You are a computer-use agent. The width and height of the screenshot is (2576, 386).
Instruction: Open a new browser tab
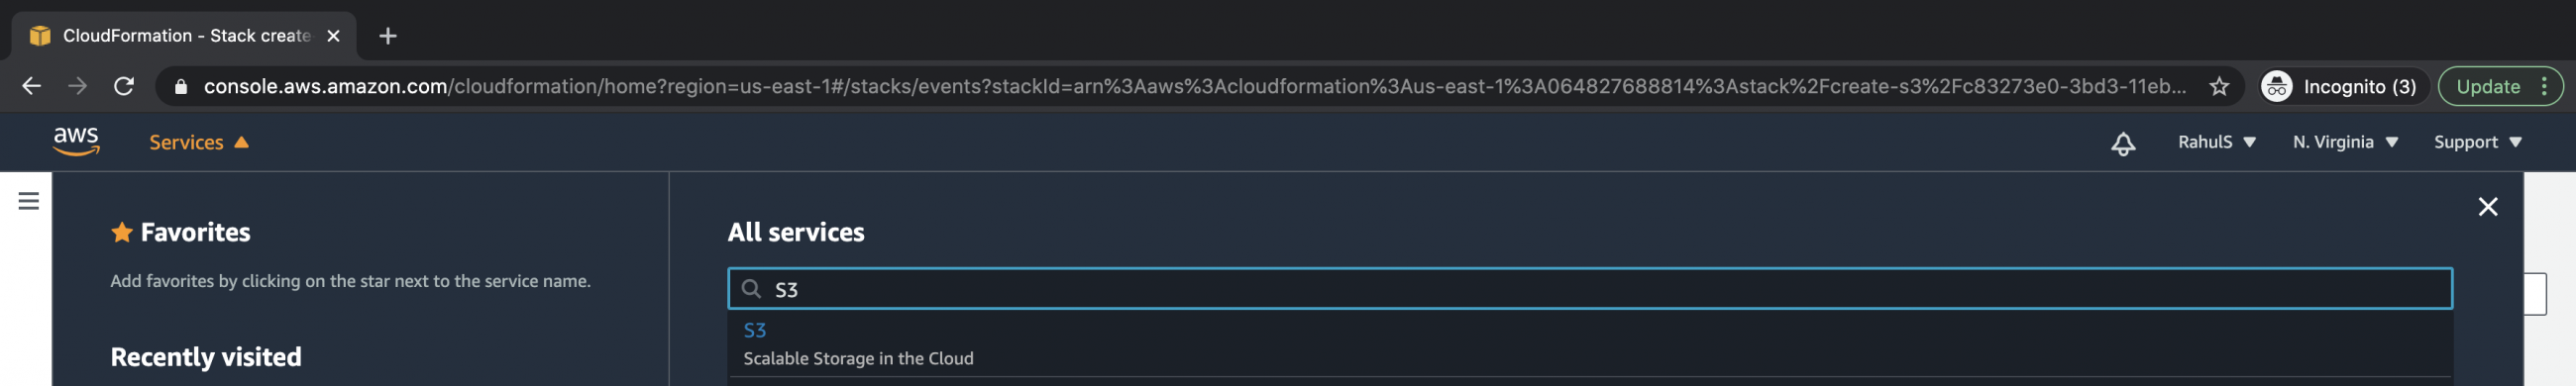pos(388,36)
